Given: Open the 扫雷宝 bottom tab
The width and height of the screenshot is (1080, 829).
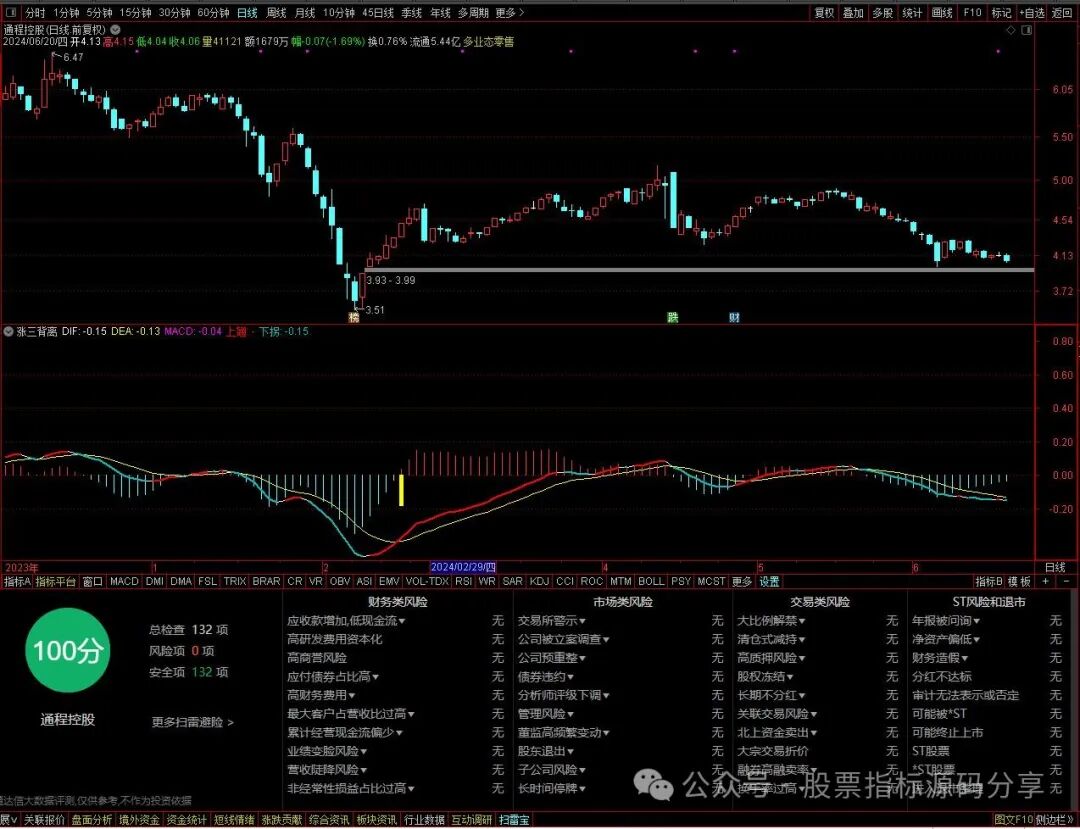Looking at the screenshot, I should (515, 820).
